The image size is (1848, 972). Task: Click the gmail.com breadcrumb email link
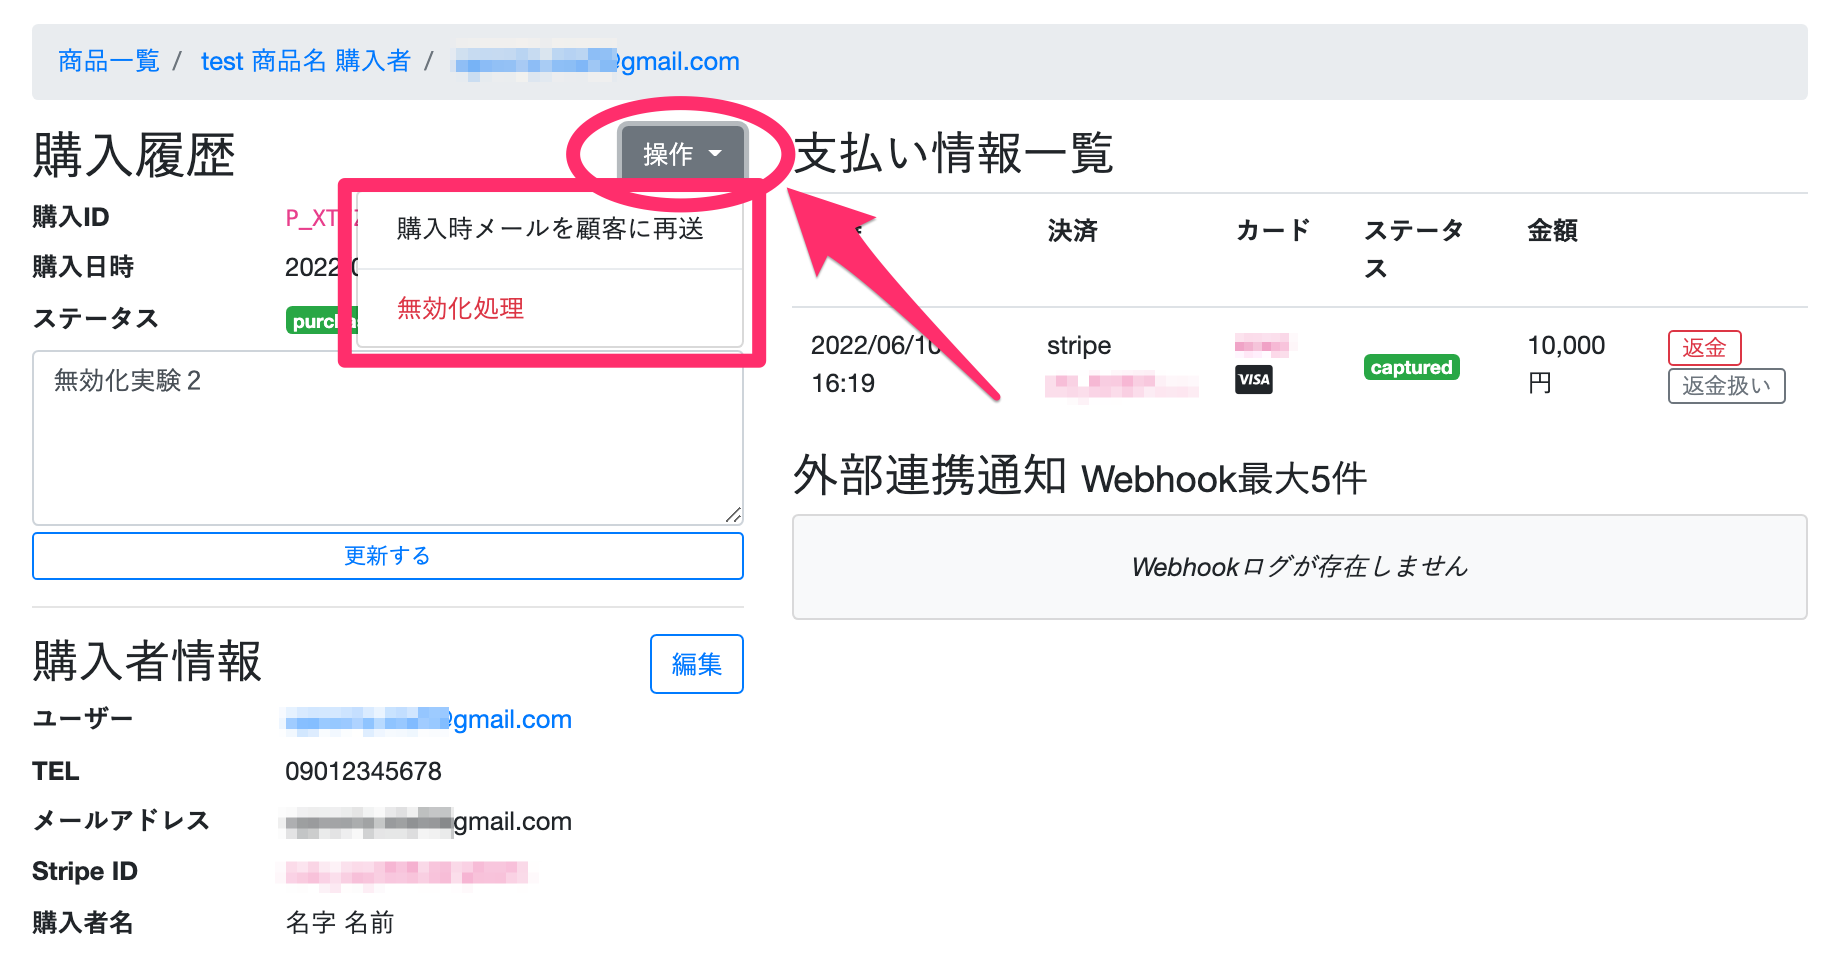[597, 61]
